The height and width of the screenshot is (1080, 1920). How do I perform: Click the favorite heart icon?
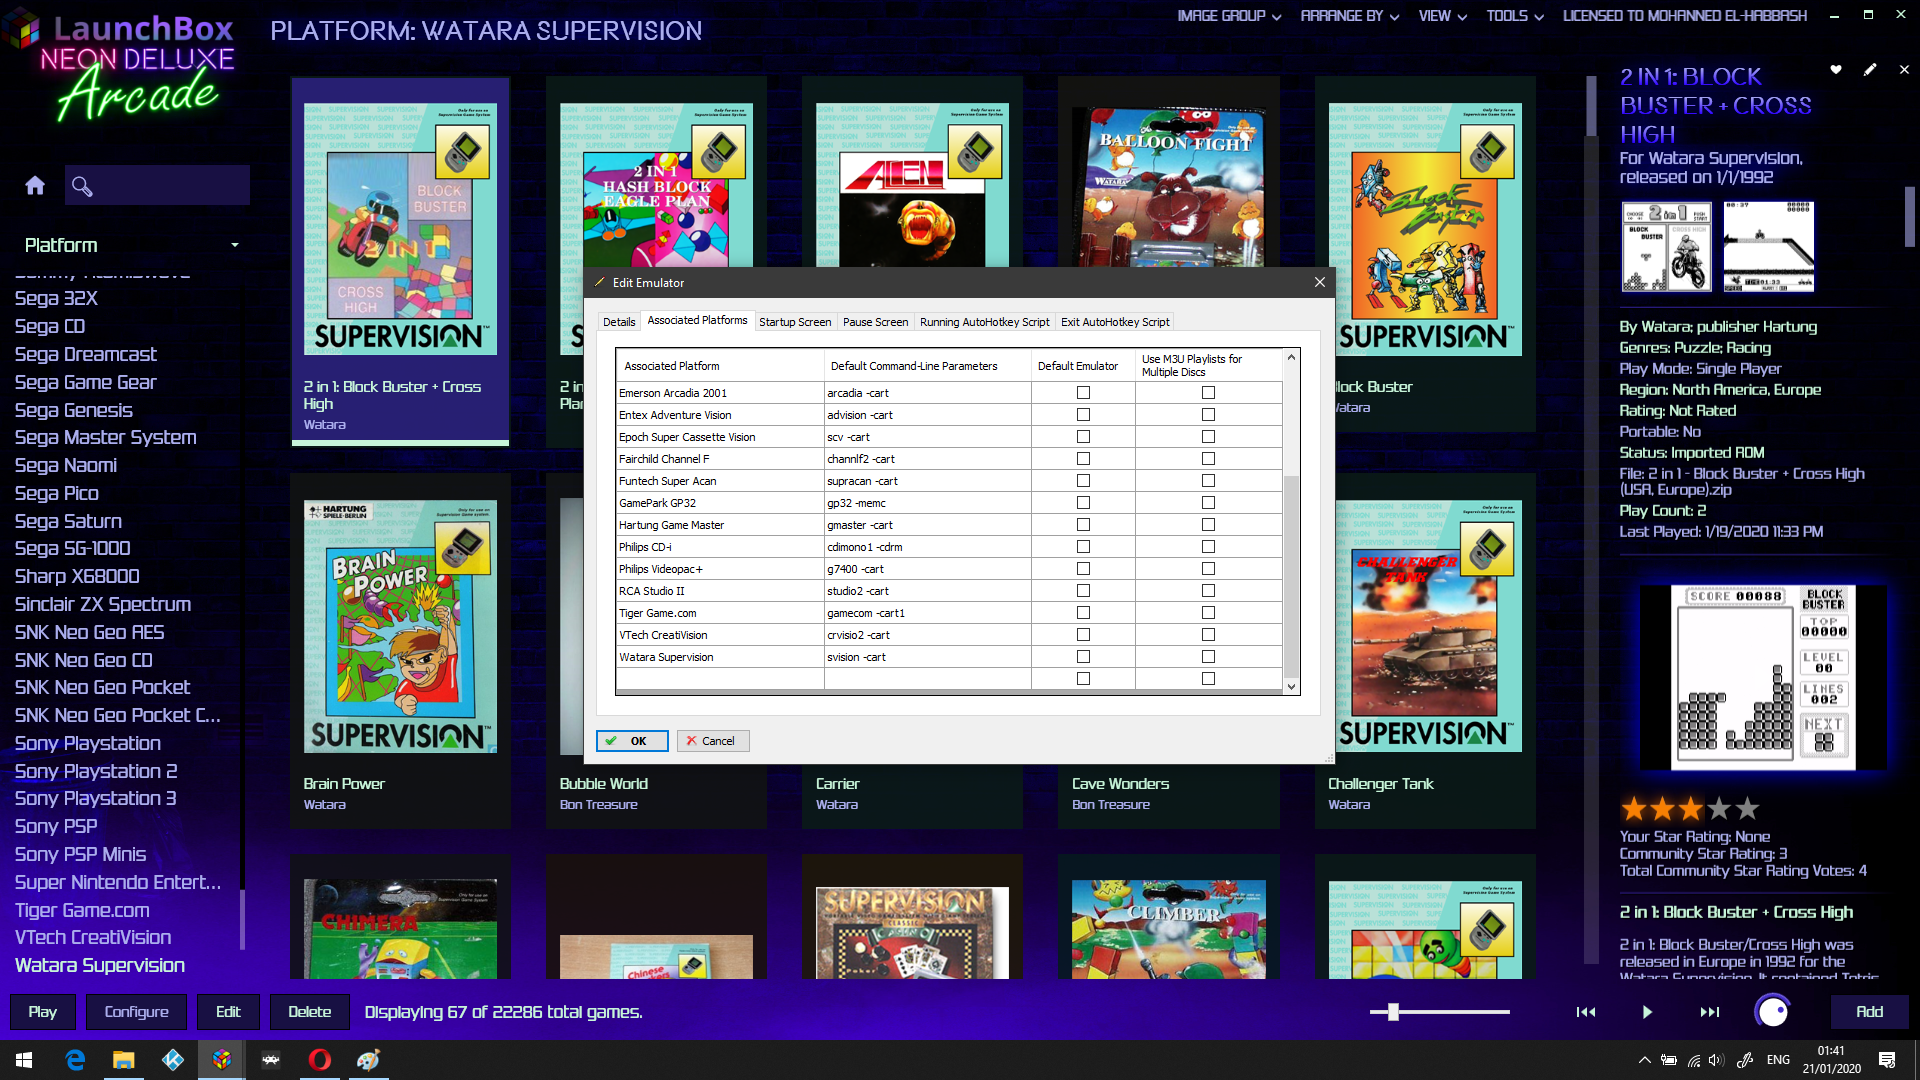[1836, 70]
